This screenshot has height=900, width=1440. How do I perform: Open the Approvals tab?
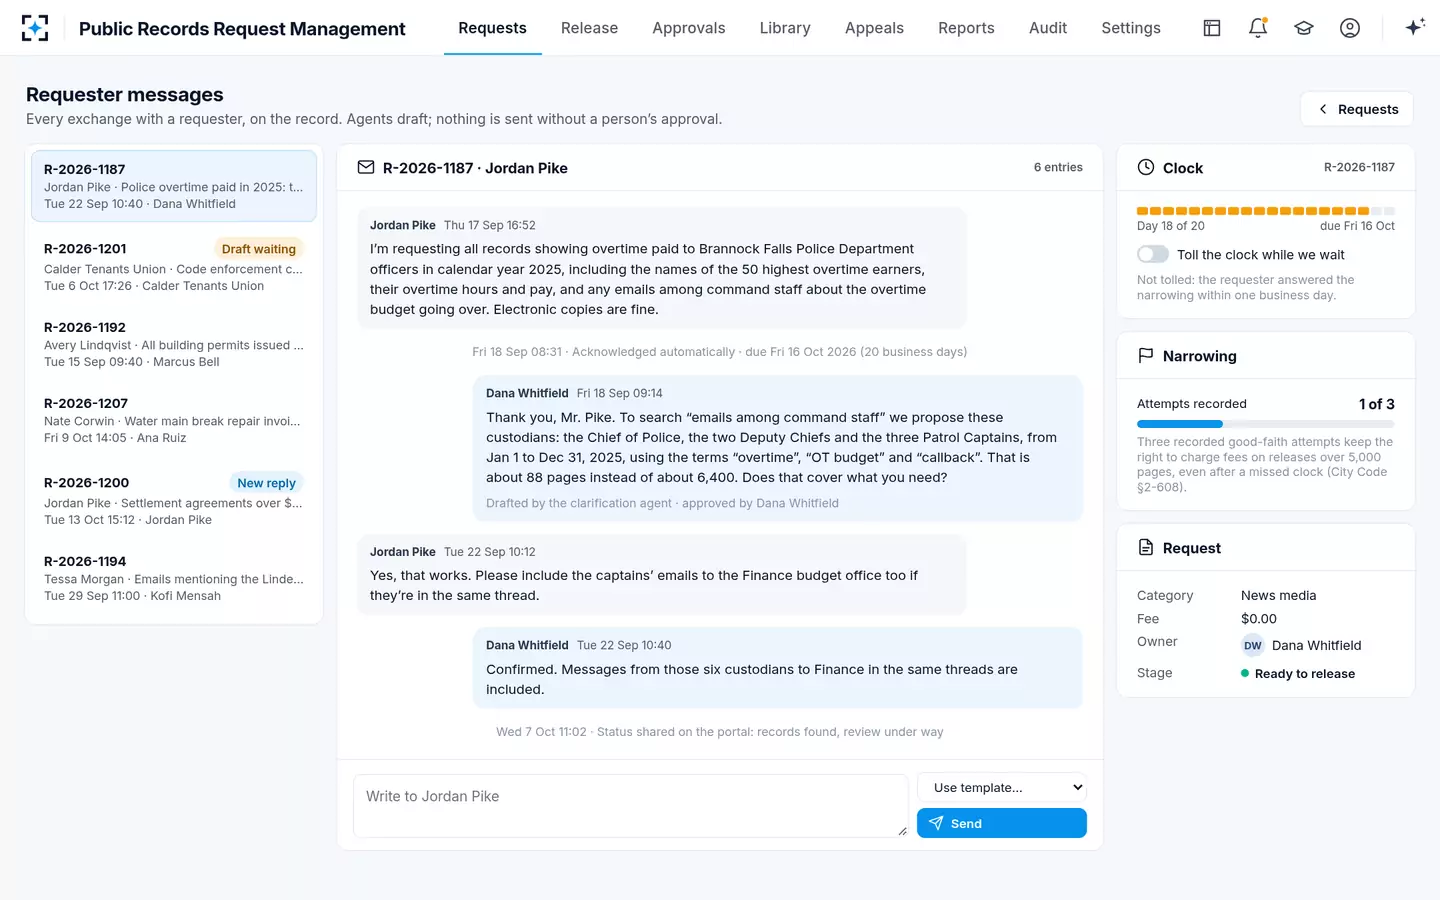689,28
